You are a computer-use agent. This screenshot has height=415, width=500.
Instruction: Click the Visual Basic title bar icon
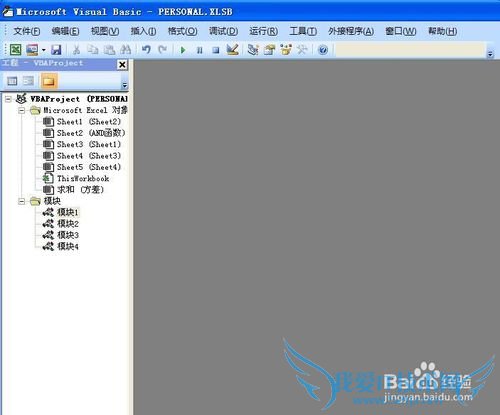point(7,11)
